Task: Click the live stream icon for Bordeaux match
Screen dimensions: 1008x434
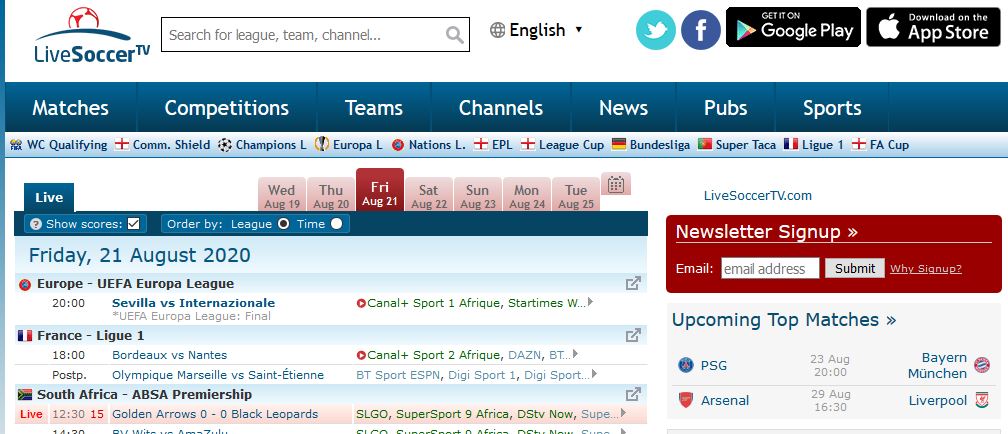Action: (361, 355)
